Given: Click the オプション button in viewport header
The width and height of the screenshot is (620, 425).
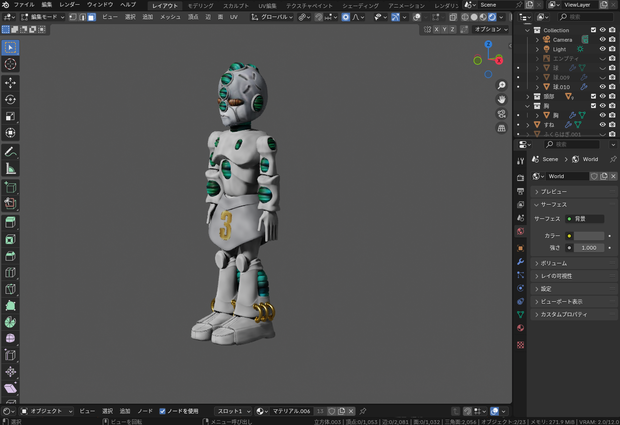Looking at the screenshot, I should pos(490,29).
